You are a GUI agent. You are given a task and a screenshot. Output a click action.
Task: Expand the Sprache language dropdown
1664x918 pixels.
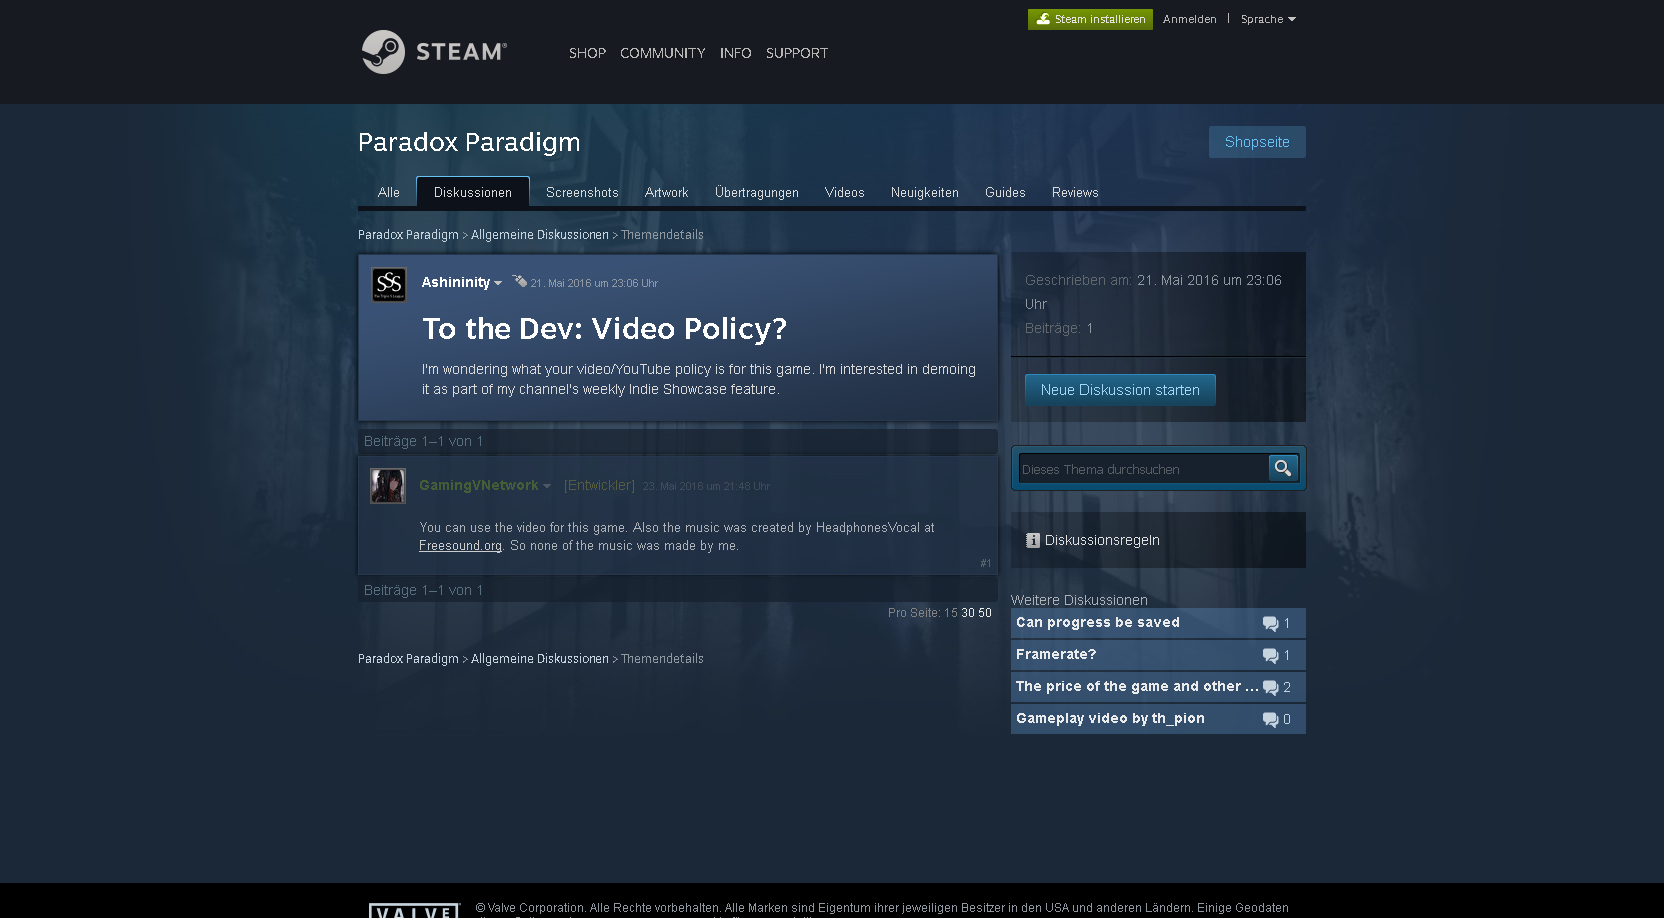coord(1268,19)
